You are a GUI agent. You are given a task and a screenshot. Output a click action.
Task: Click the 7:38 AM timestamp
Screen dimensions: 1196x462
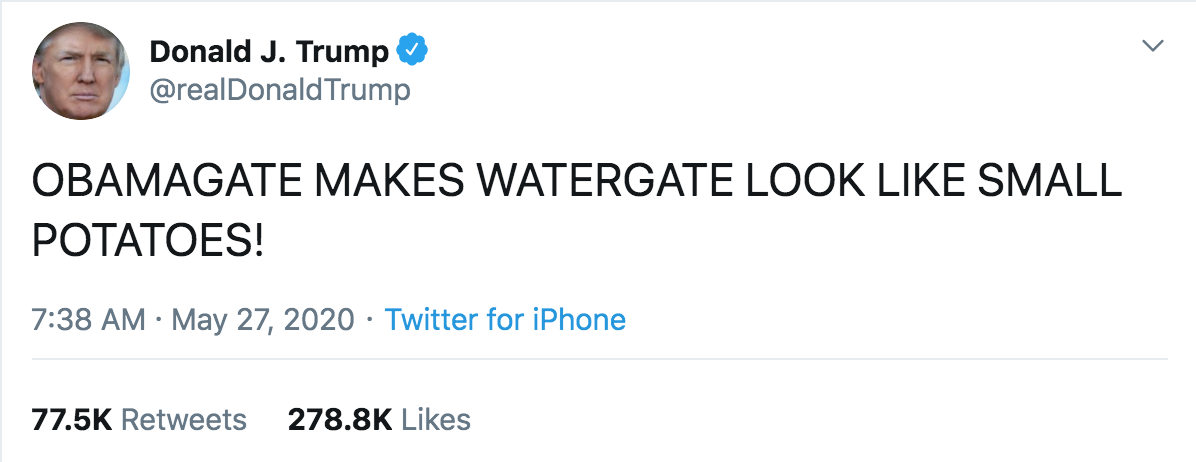coord(89,320)
